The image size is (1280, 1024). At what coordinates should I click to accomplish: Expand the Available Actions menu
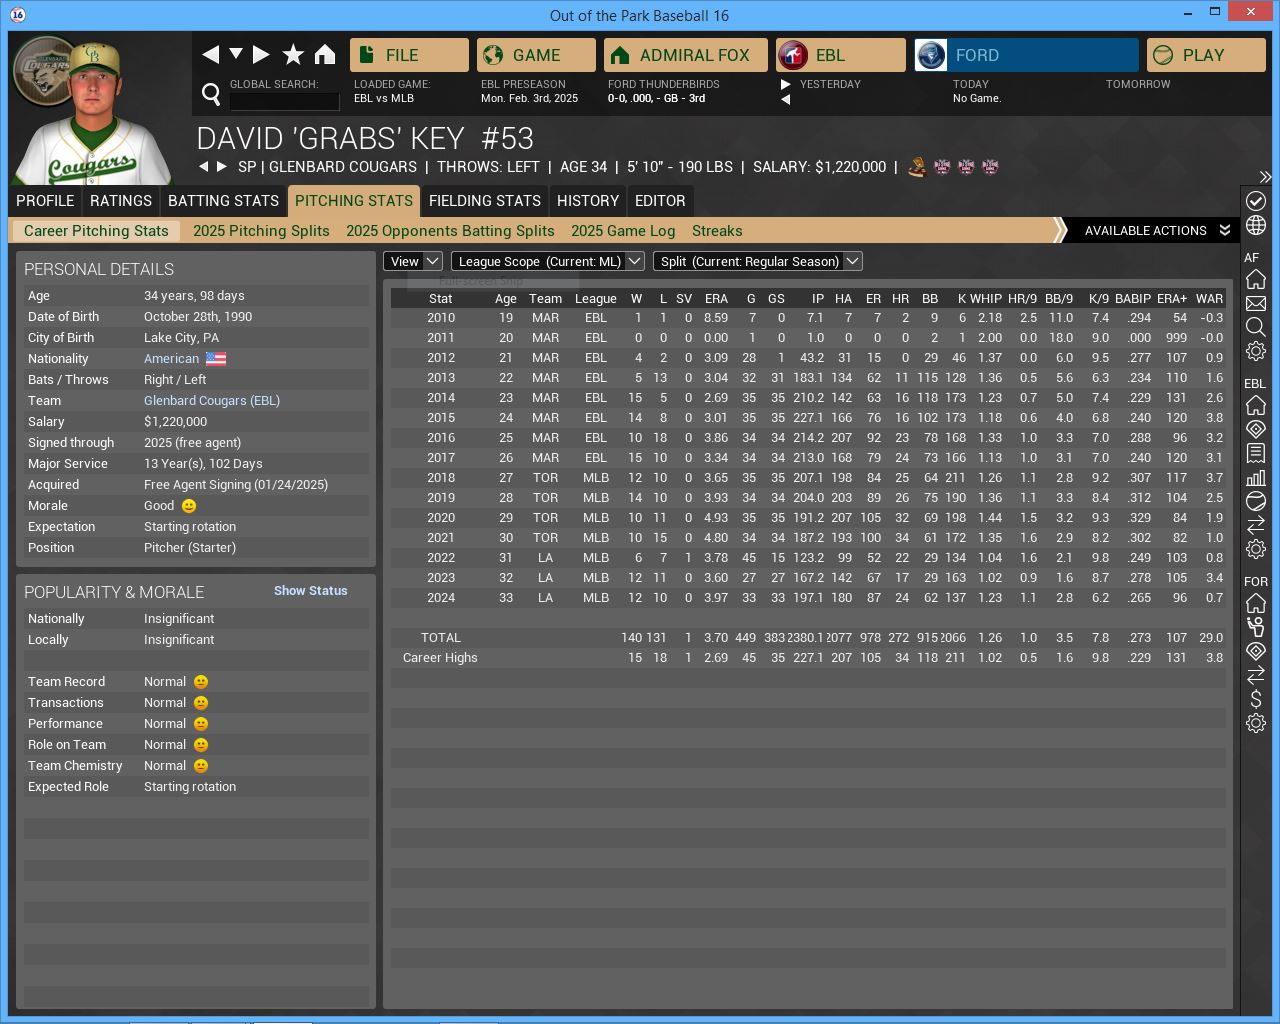[x=1156, y=230]
